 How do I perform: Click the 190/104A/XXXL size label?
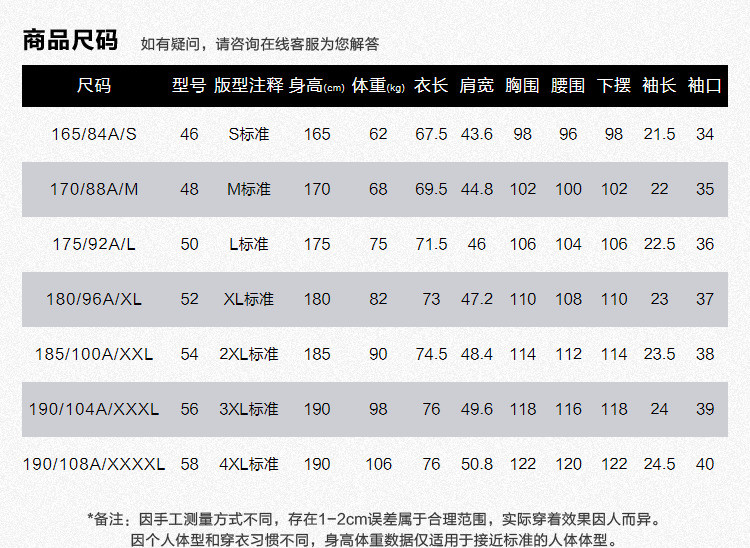pos(95,409)
